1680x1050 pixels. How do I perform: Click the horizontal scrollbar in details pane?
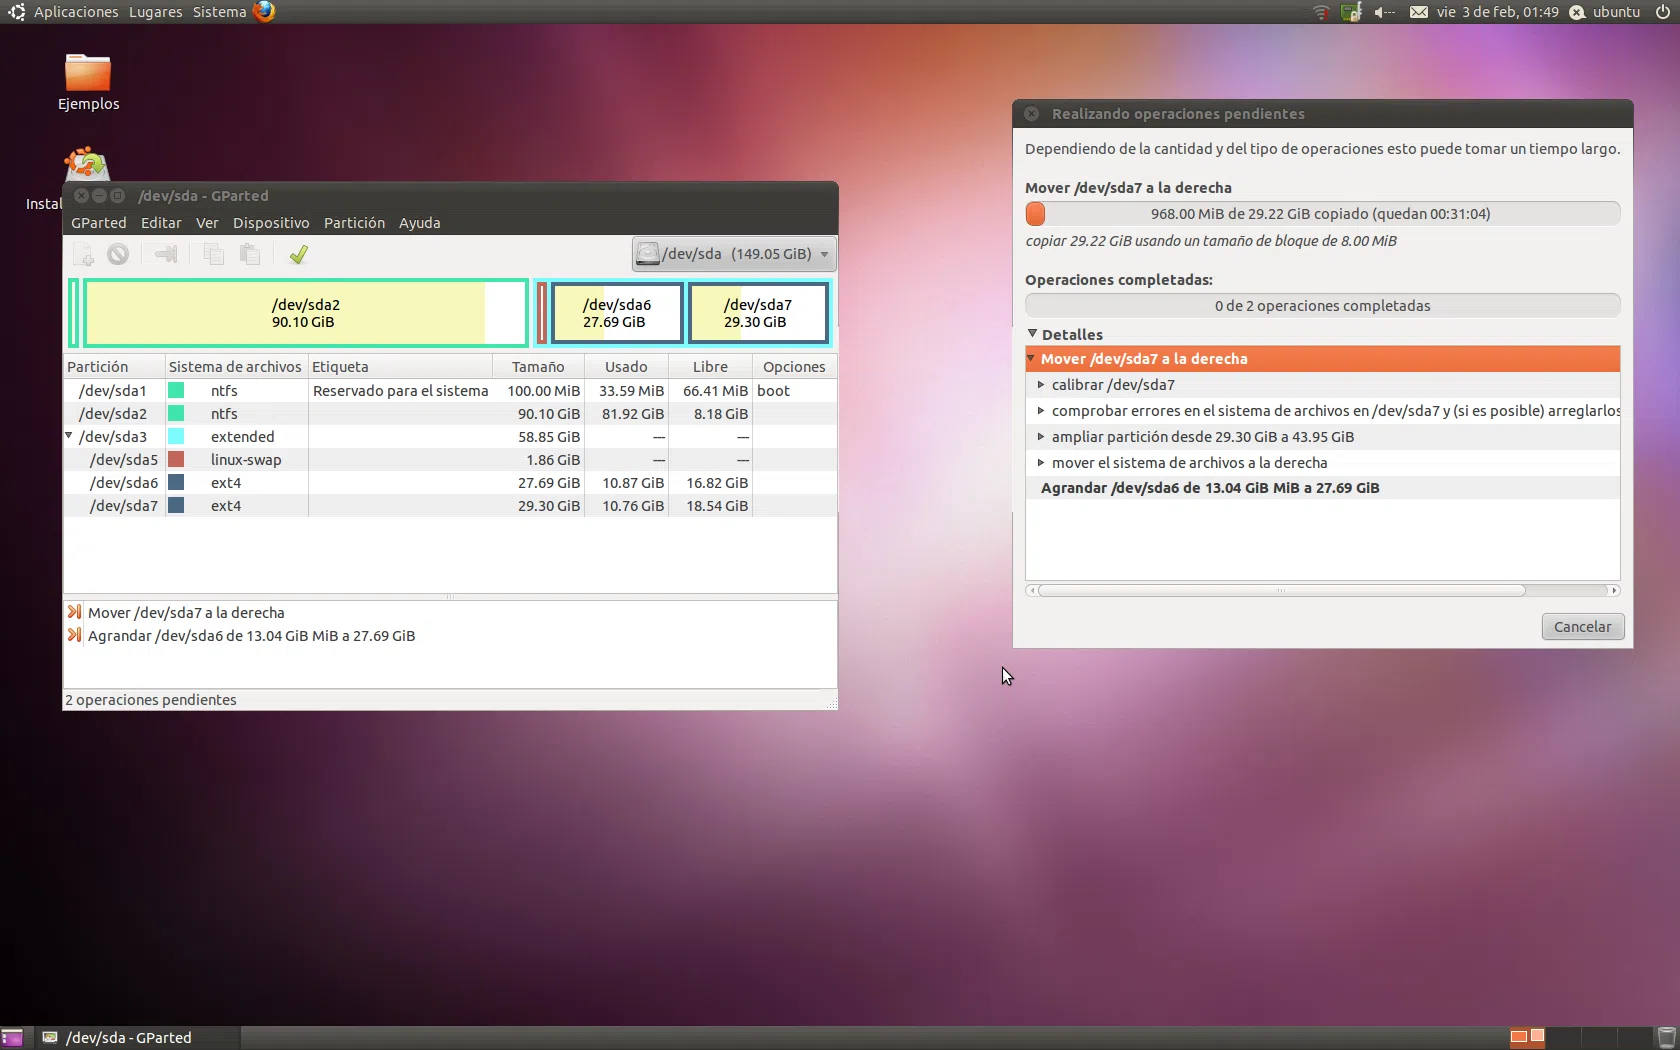tap(1281, 591)
